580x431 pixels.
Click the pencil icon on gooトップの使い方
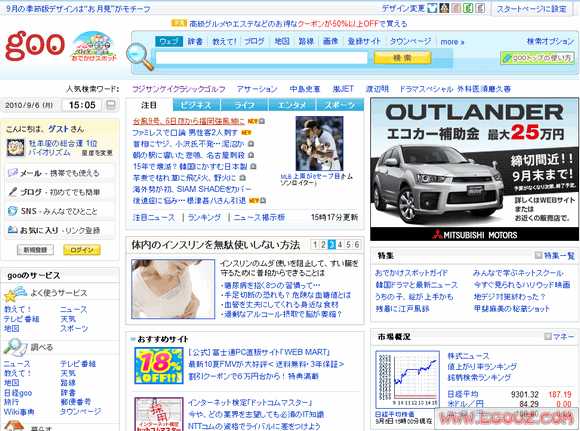pyautogui.click(x=506, y=58)
